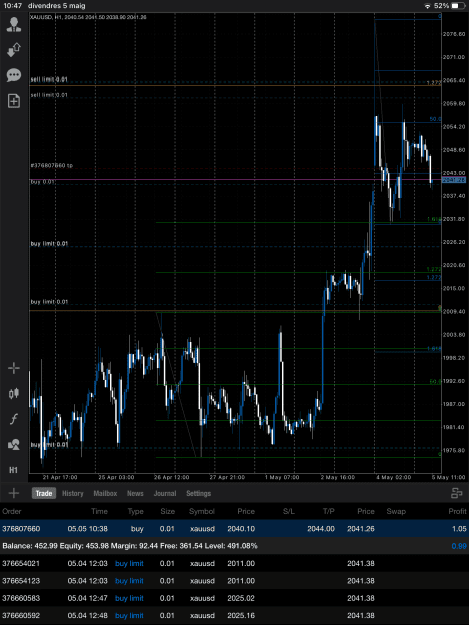Sort by the Swap column header
Viewport: 469px width, 625px height.
[396, 511]
